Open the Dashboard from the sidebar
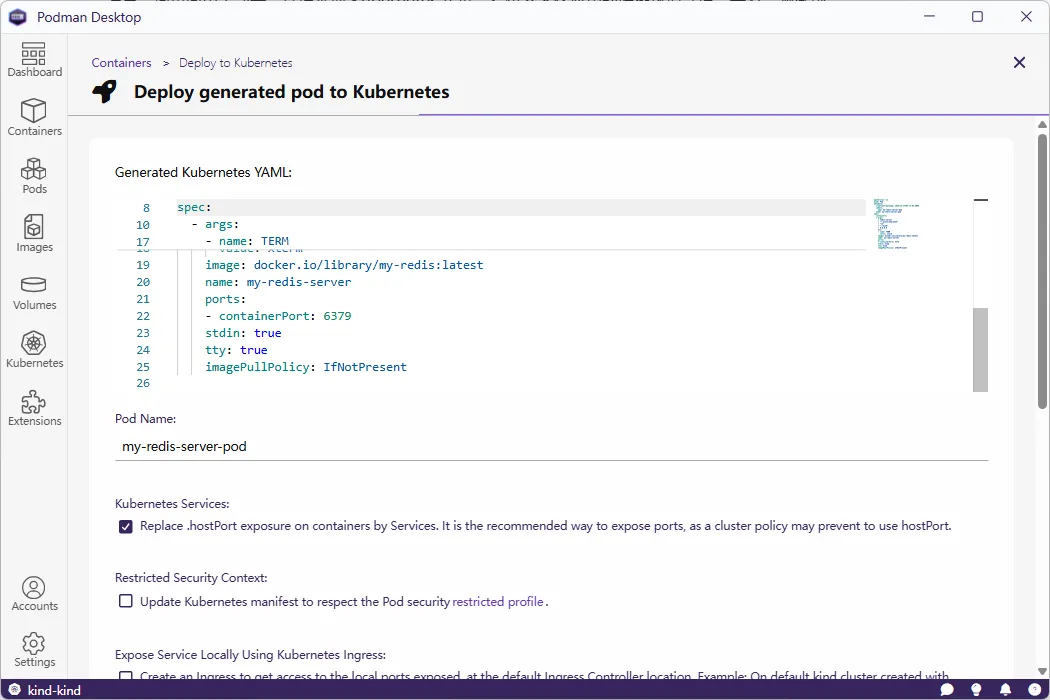Screen dimensions: 1050x700 click(34, 58)
